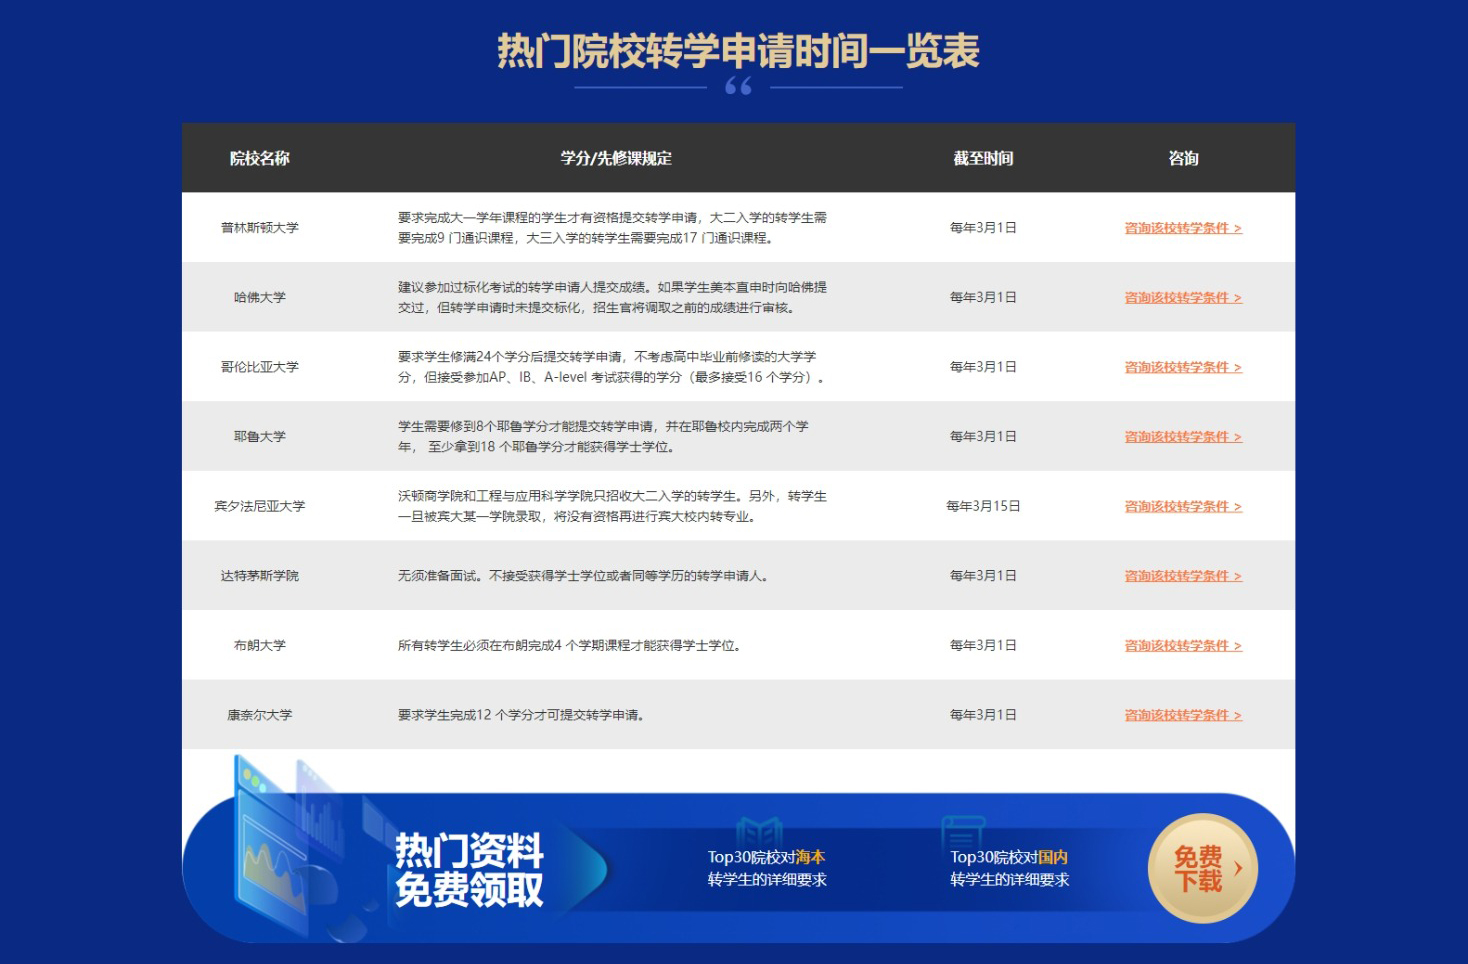Click Columbia's 要求学生修满24个学分 requirement text
The width and height of the screenshot is (1468, 964).
[612, 367]
